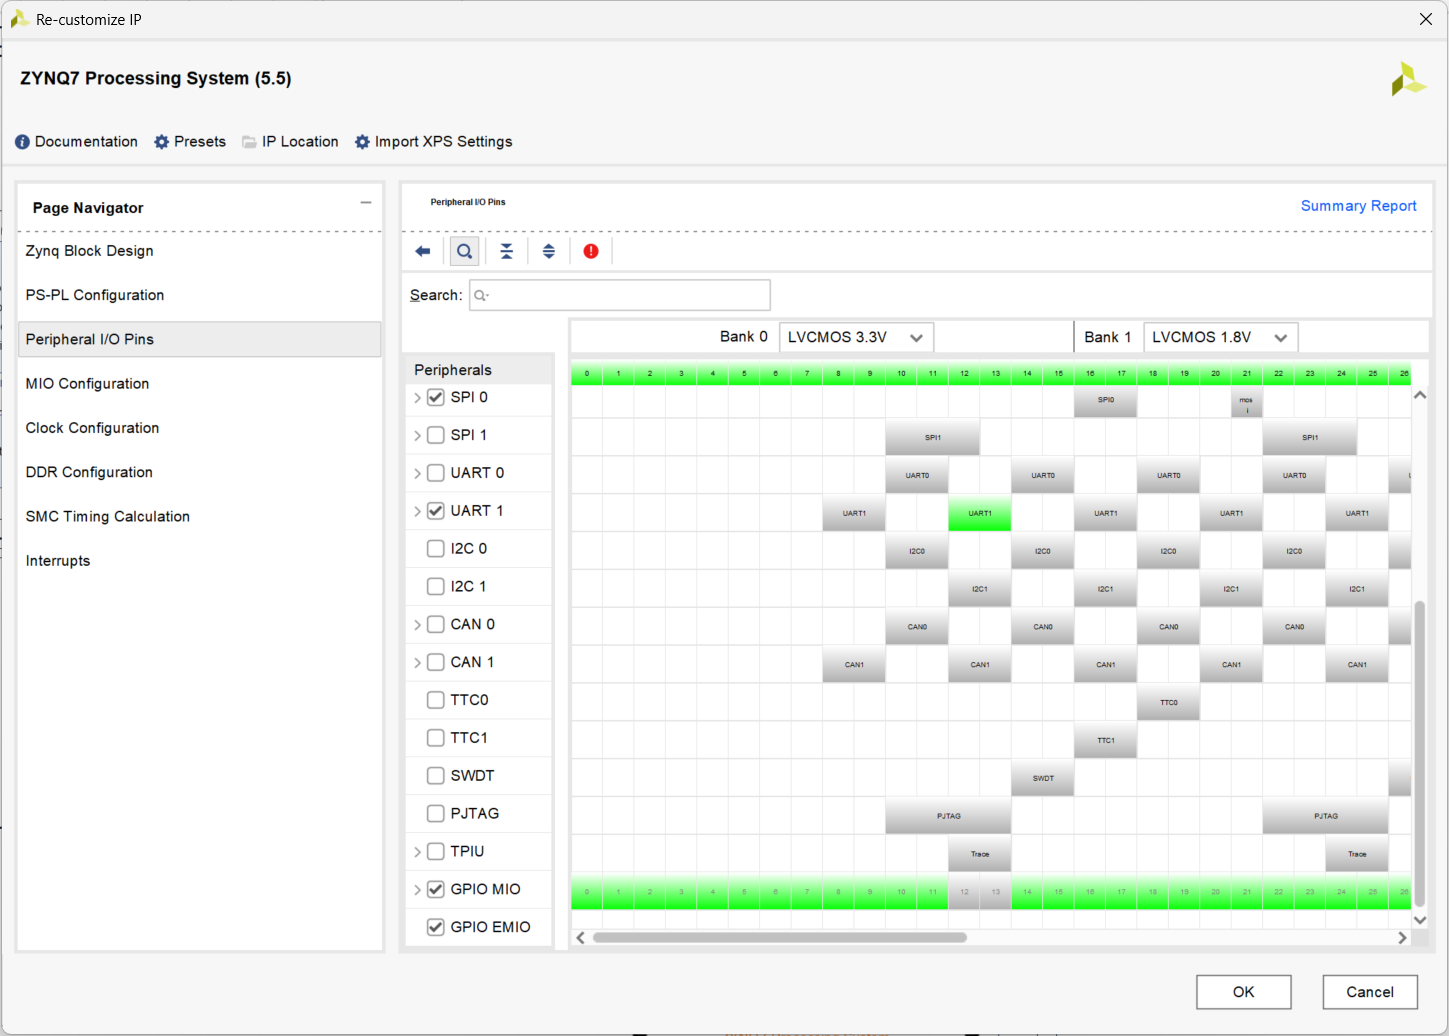Click the SPI0 pin block
This screenshot has width=1449, height=1036.
tap(1105, 400)
